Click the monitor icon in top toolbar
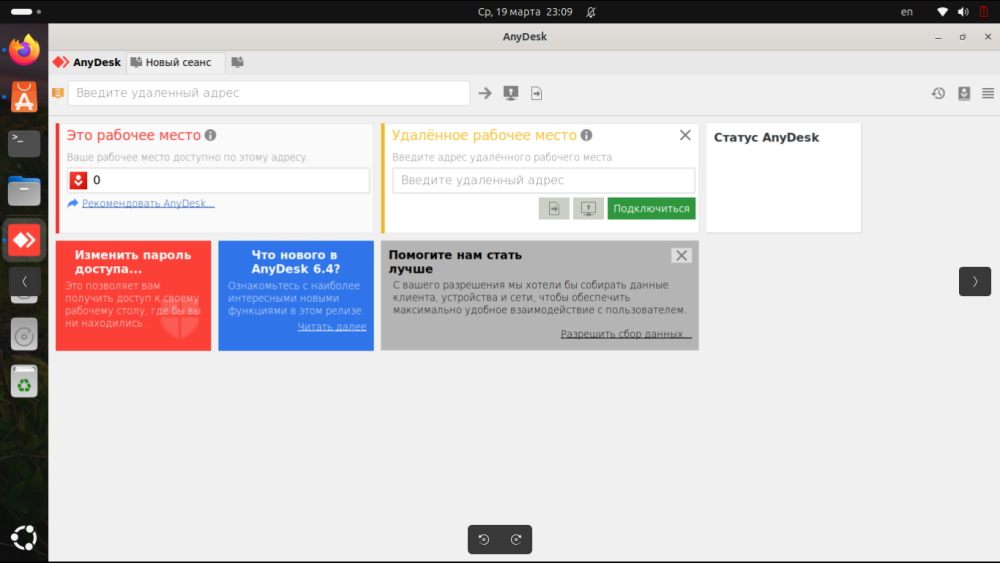 click(511, 93)
